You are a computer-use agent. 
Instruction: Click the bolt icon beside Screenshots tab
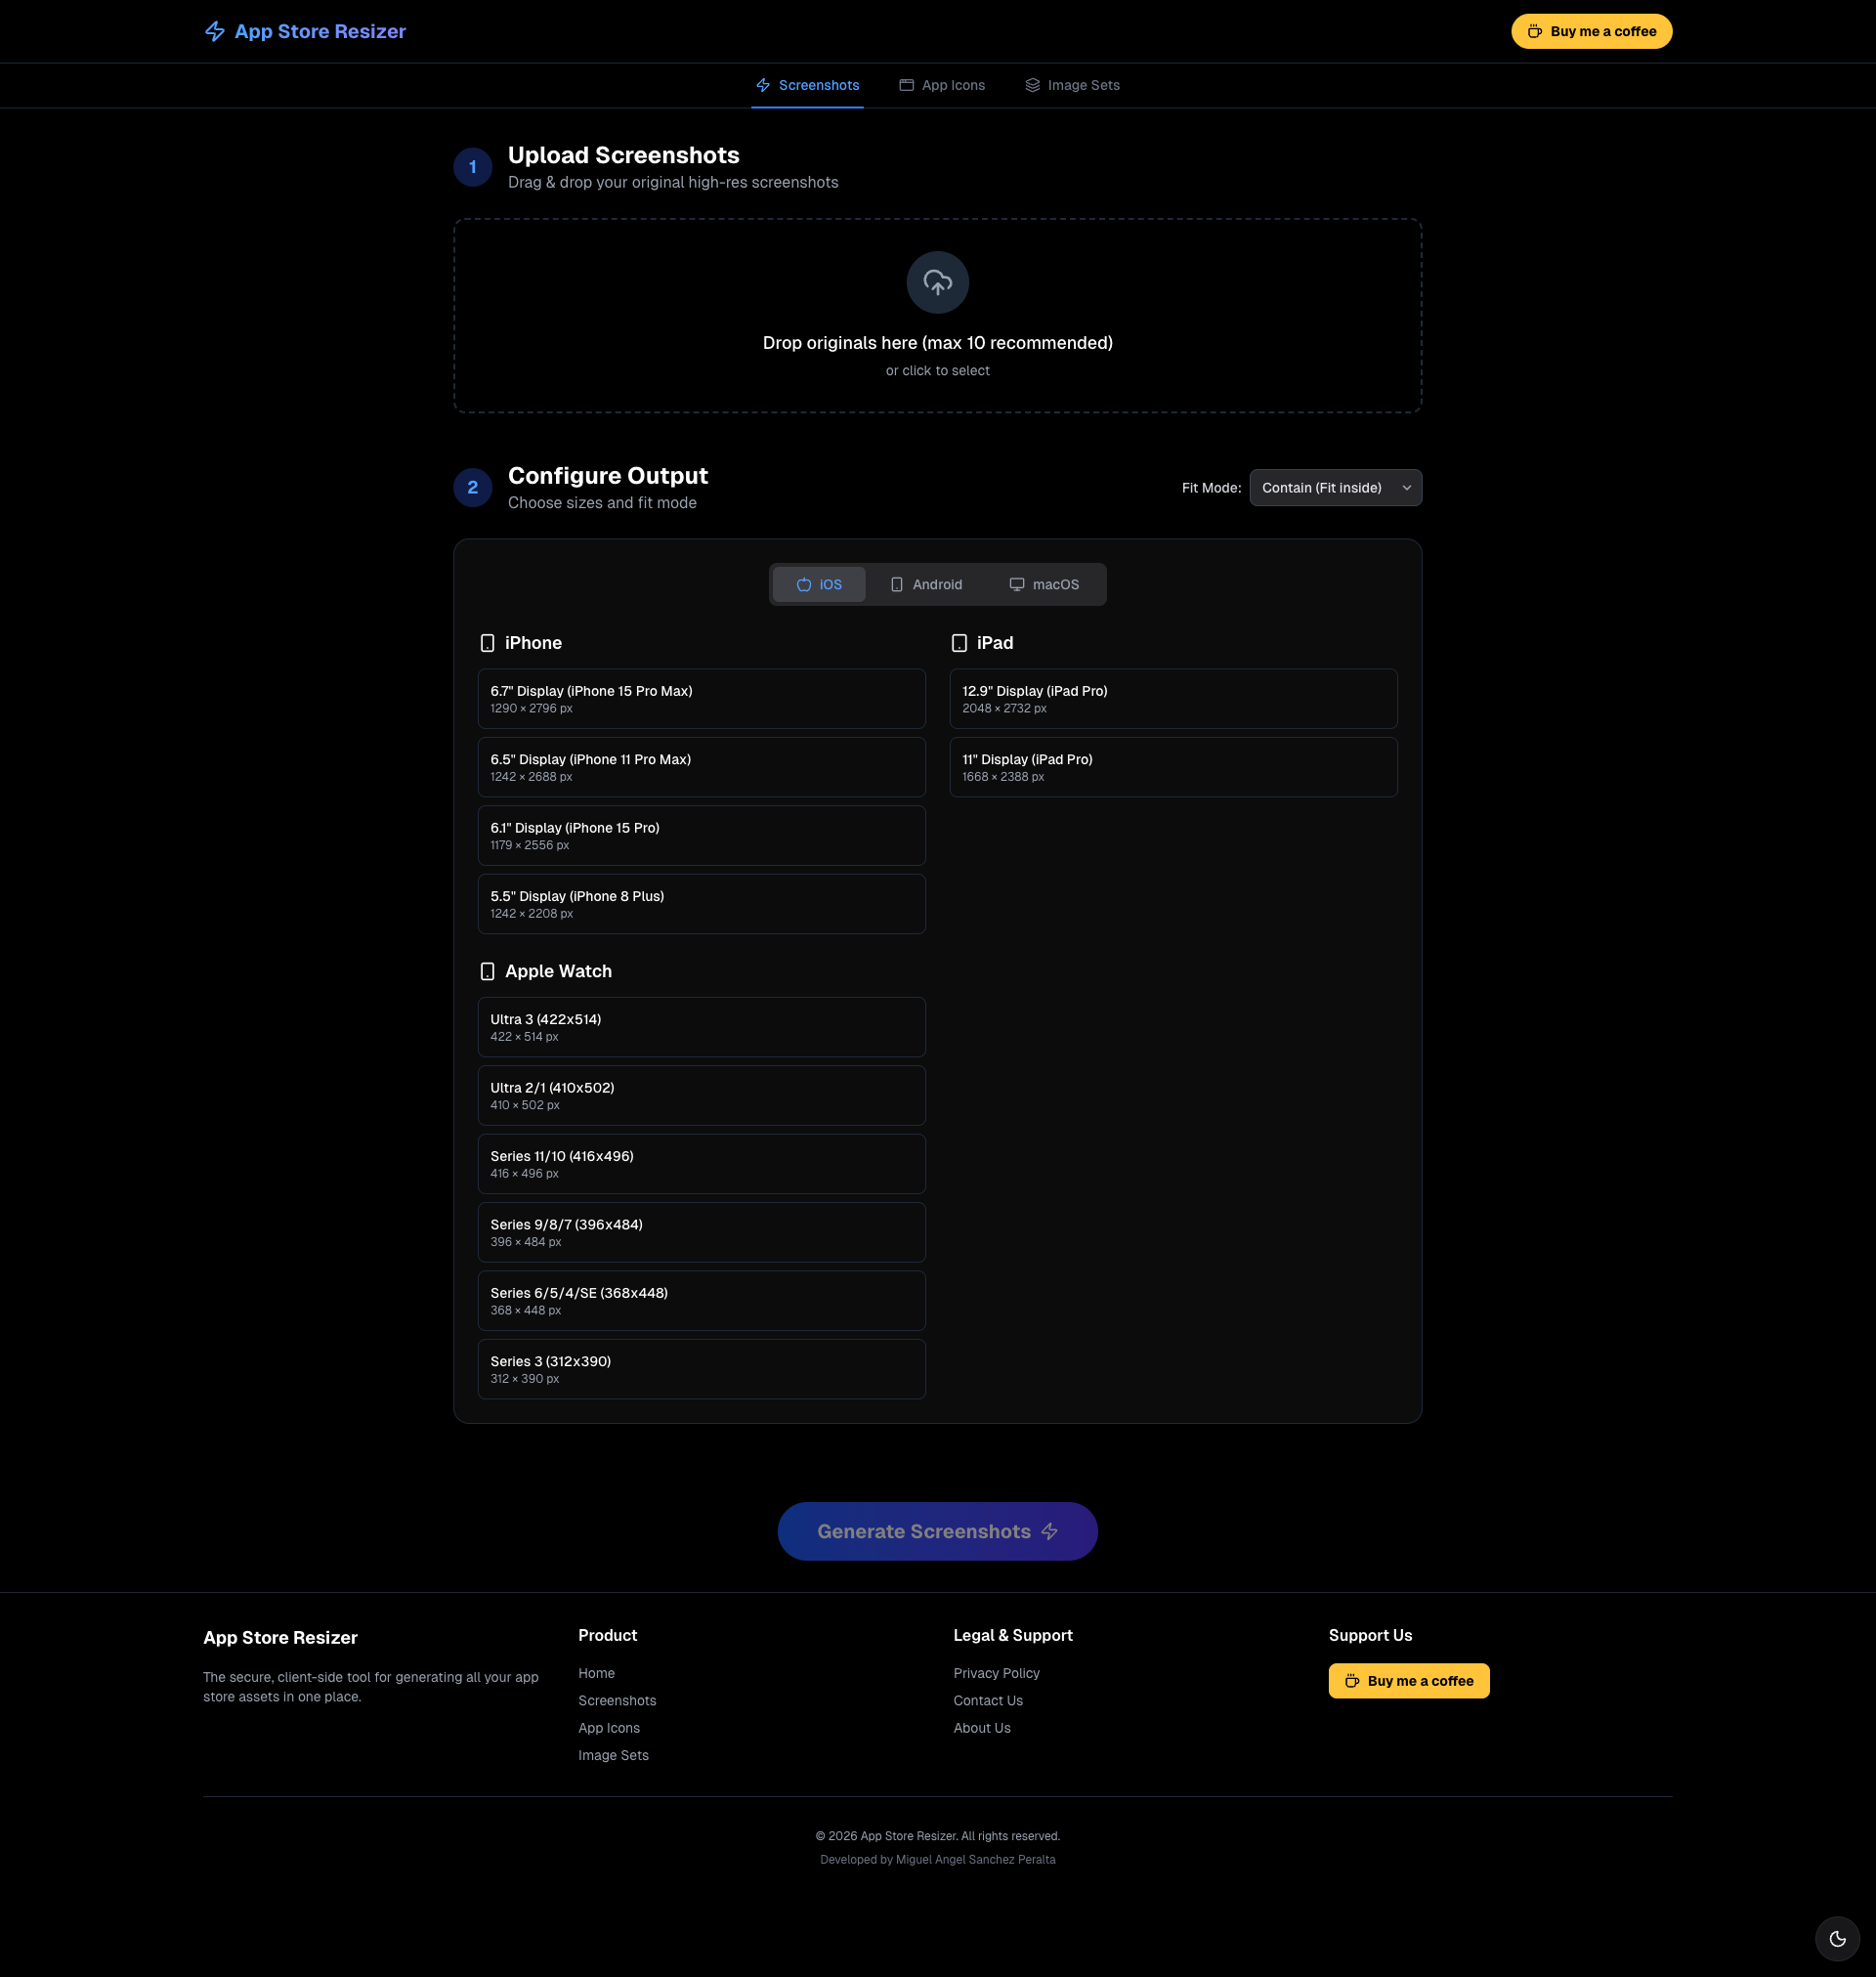click(763, 85)
